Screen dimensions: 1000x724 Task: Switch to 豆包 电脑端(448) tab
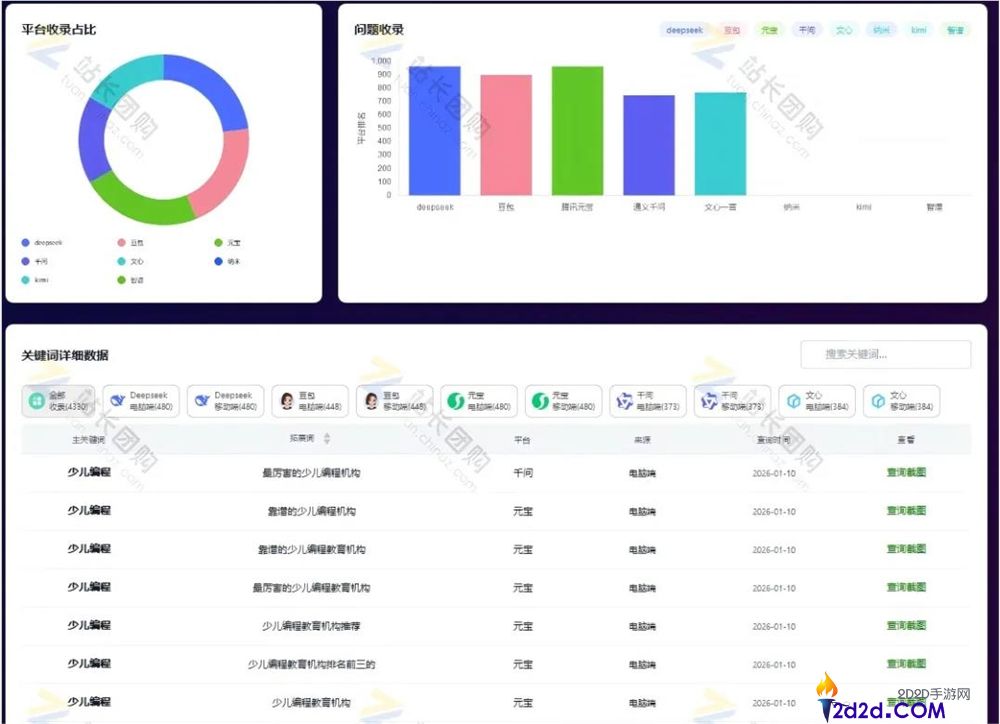click(x=310, y=401)
